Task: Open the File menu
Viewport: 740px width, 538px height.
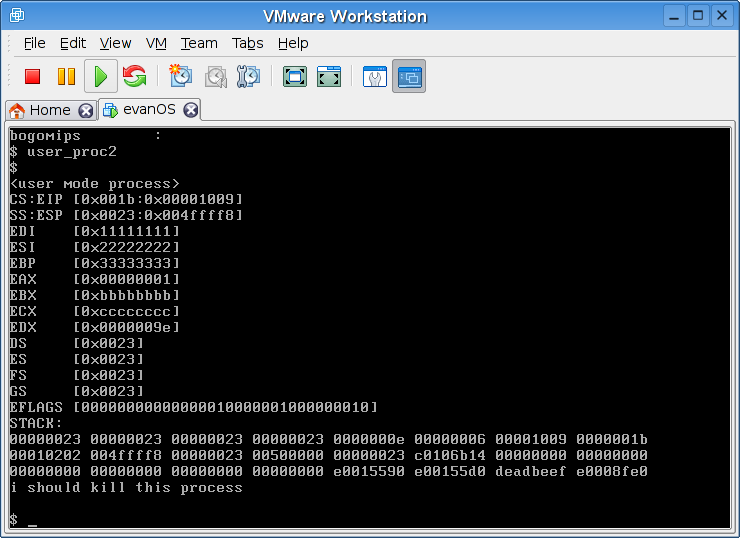Action: tap(35, 43)
